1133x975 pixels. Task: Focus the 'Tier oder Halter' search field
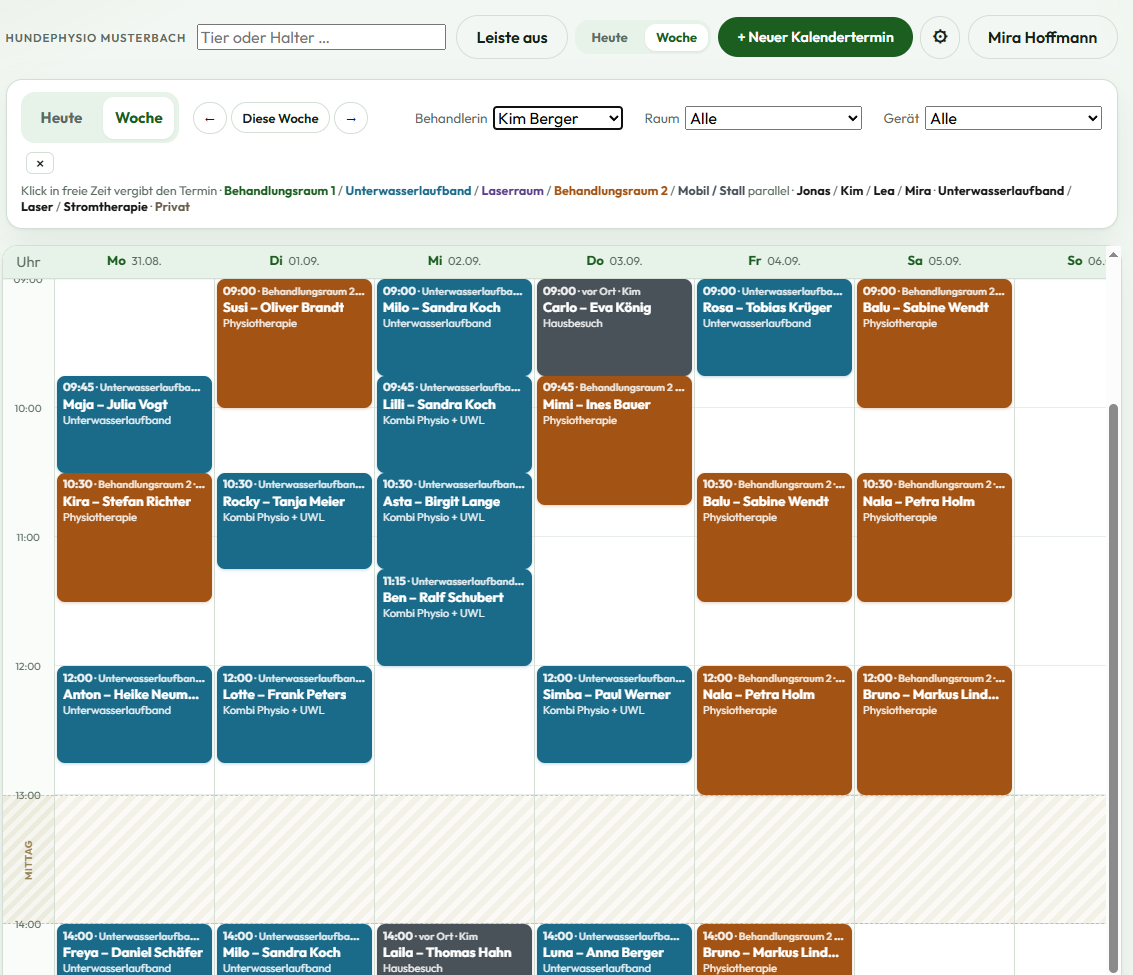322,38
